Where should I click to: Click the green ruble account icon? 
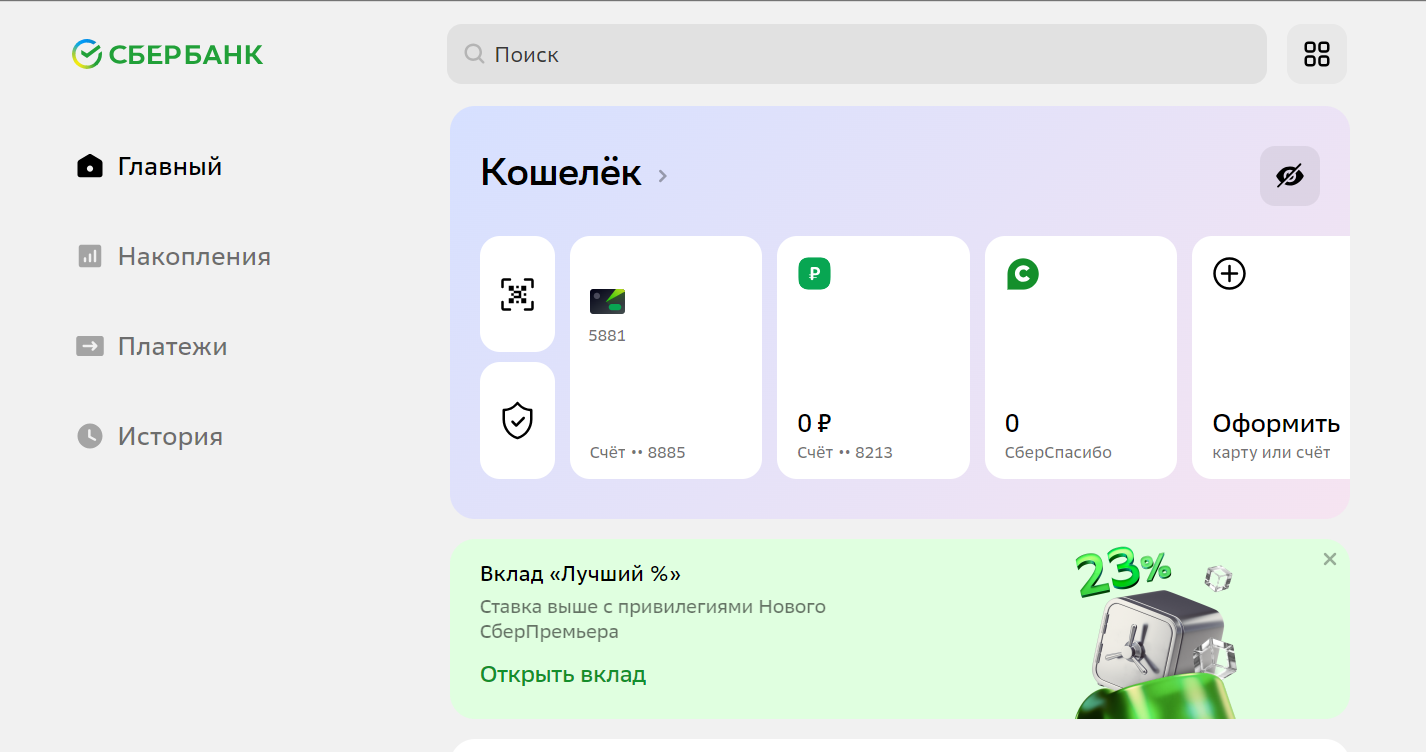click(x=814, y=273)
